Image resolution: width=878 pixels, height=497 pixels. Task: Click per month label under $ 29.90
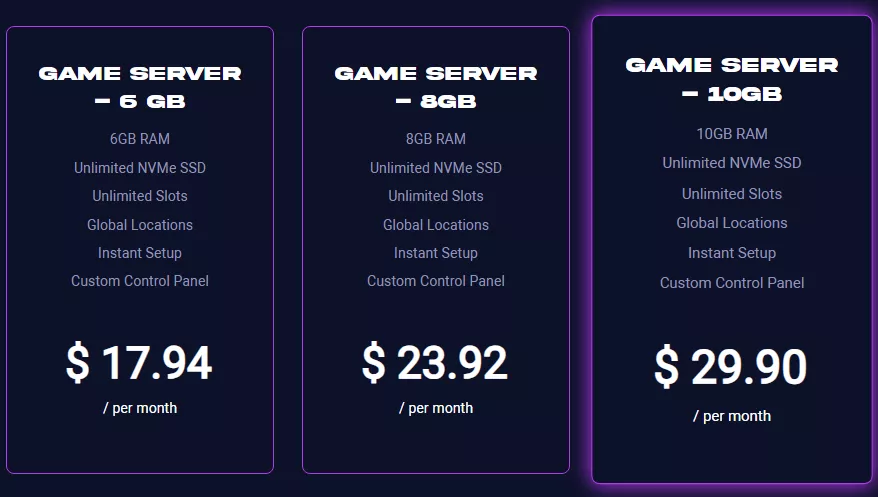tap(732, 416)
